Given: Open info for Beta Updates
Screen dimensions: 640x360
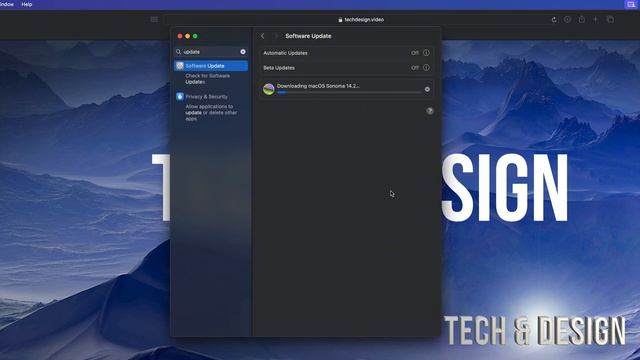Looking at the screenshot, I should point(426,68).
